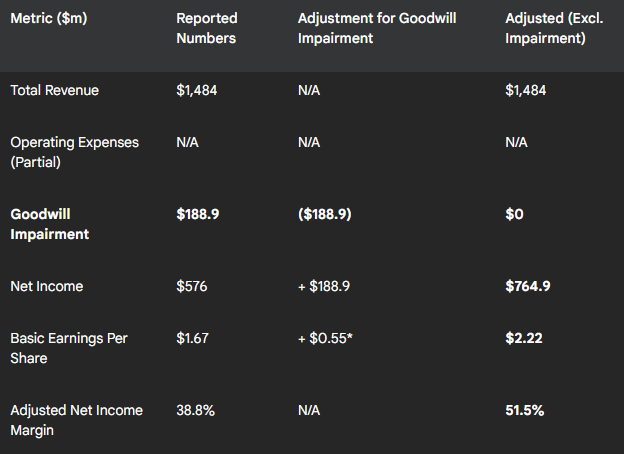Select Adjusted (Excl. Impairment) column header
Screen dimensions: 624x454
click(554, 28)
